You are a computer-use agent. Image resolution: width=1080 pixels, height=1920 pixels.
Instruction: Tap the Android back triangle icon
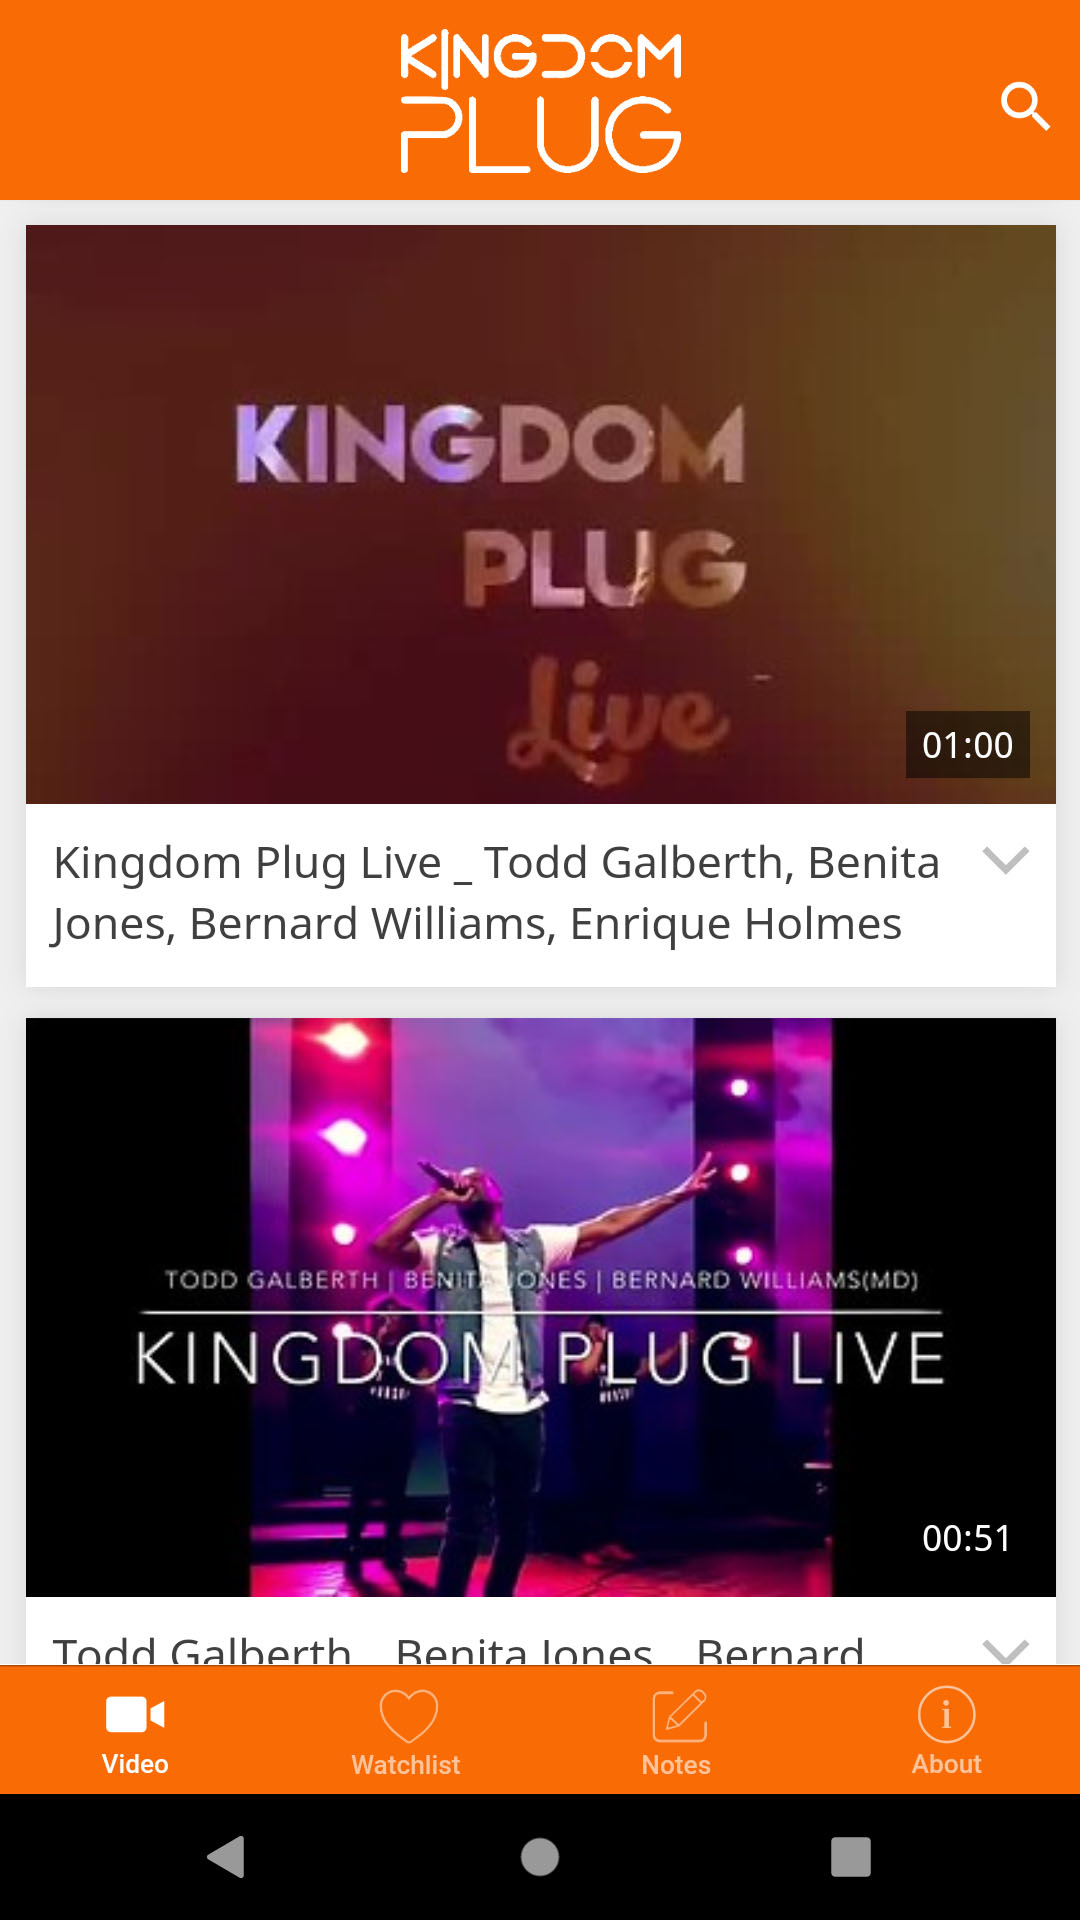coord(227,1857)
